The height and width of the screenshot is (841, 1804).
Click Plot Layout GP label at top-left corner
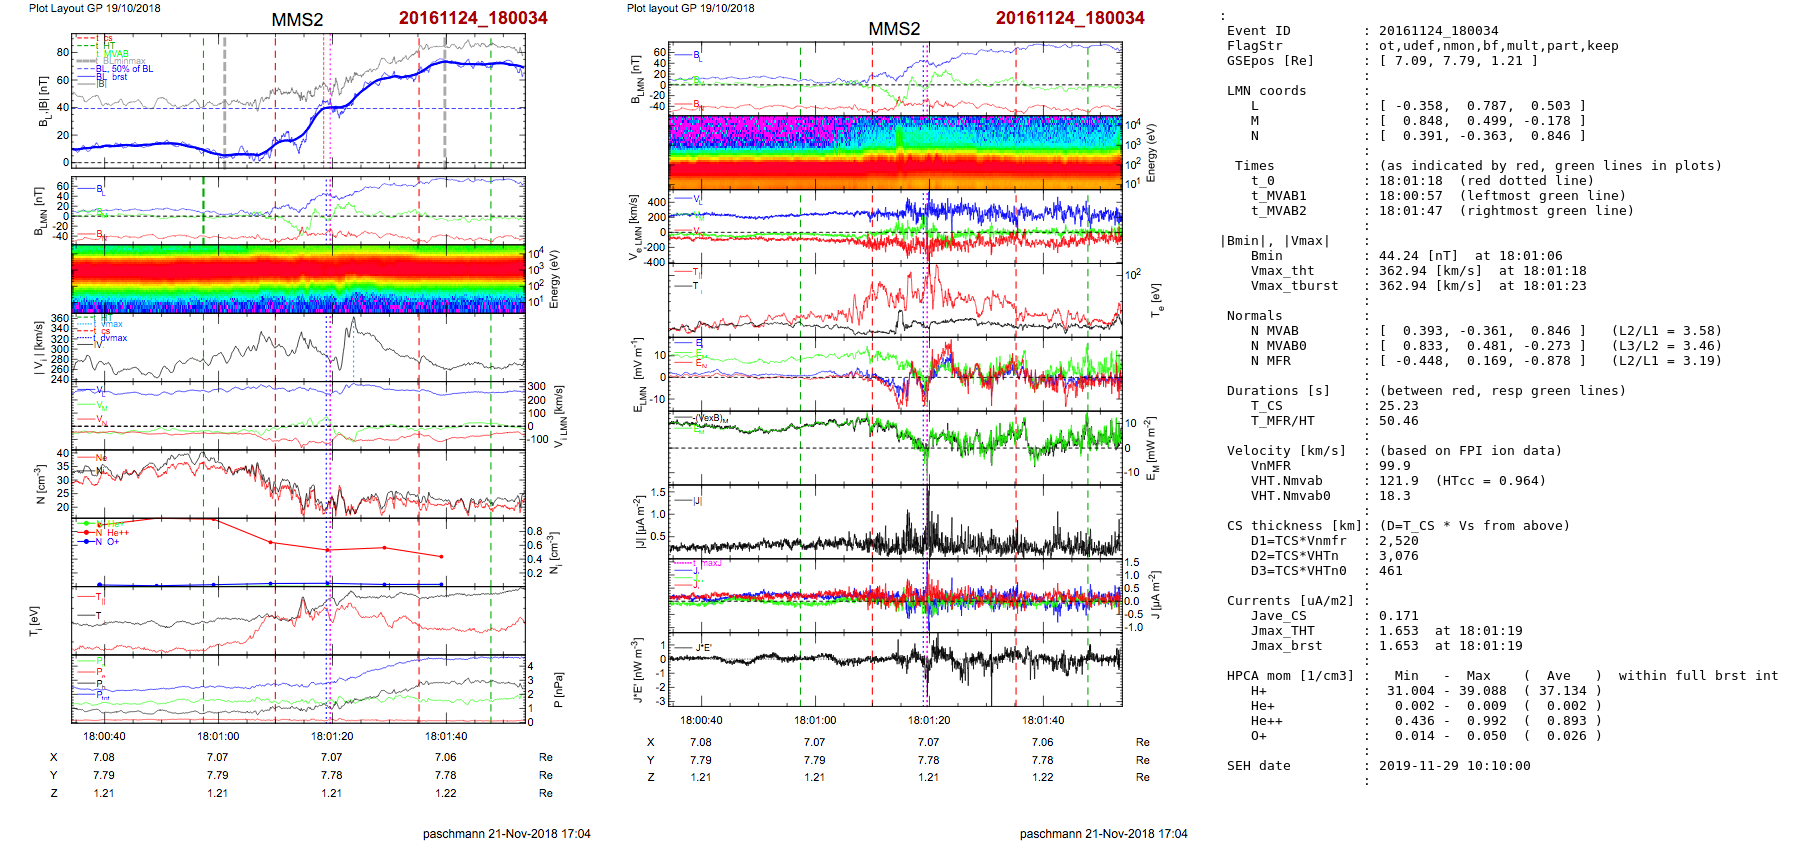click(x=94, y=8)
